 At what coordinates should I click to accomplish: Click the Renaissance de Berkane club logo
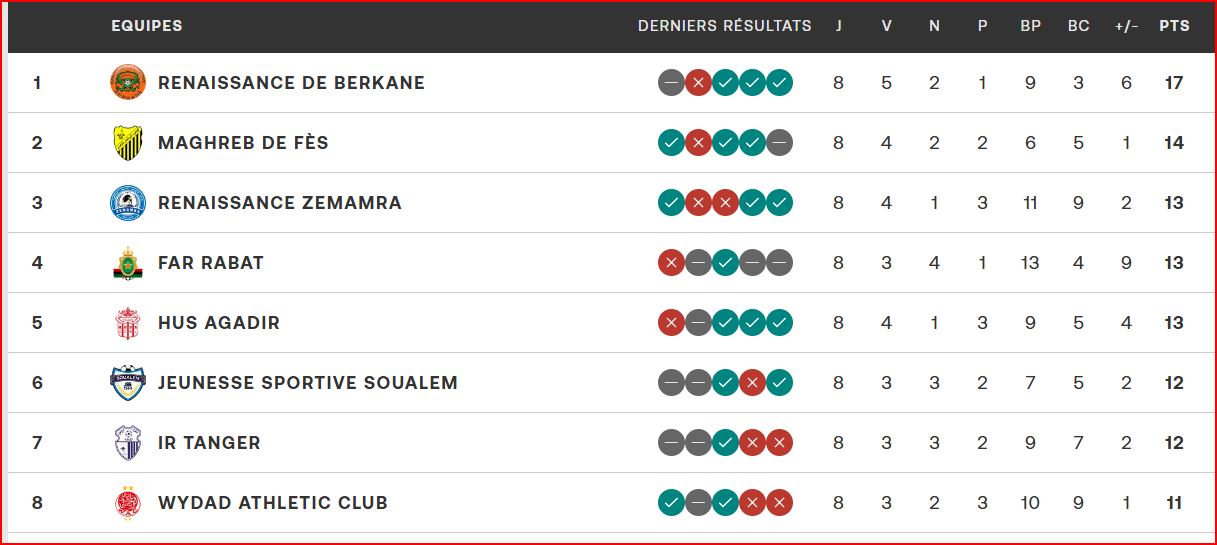point(128,82)
